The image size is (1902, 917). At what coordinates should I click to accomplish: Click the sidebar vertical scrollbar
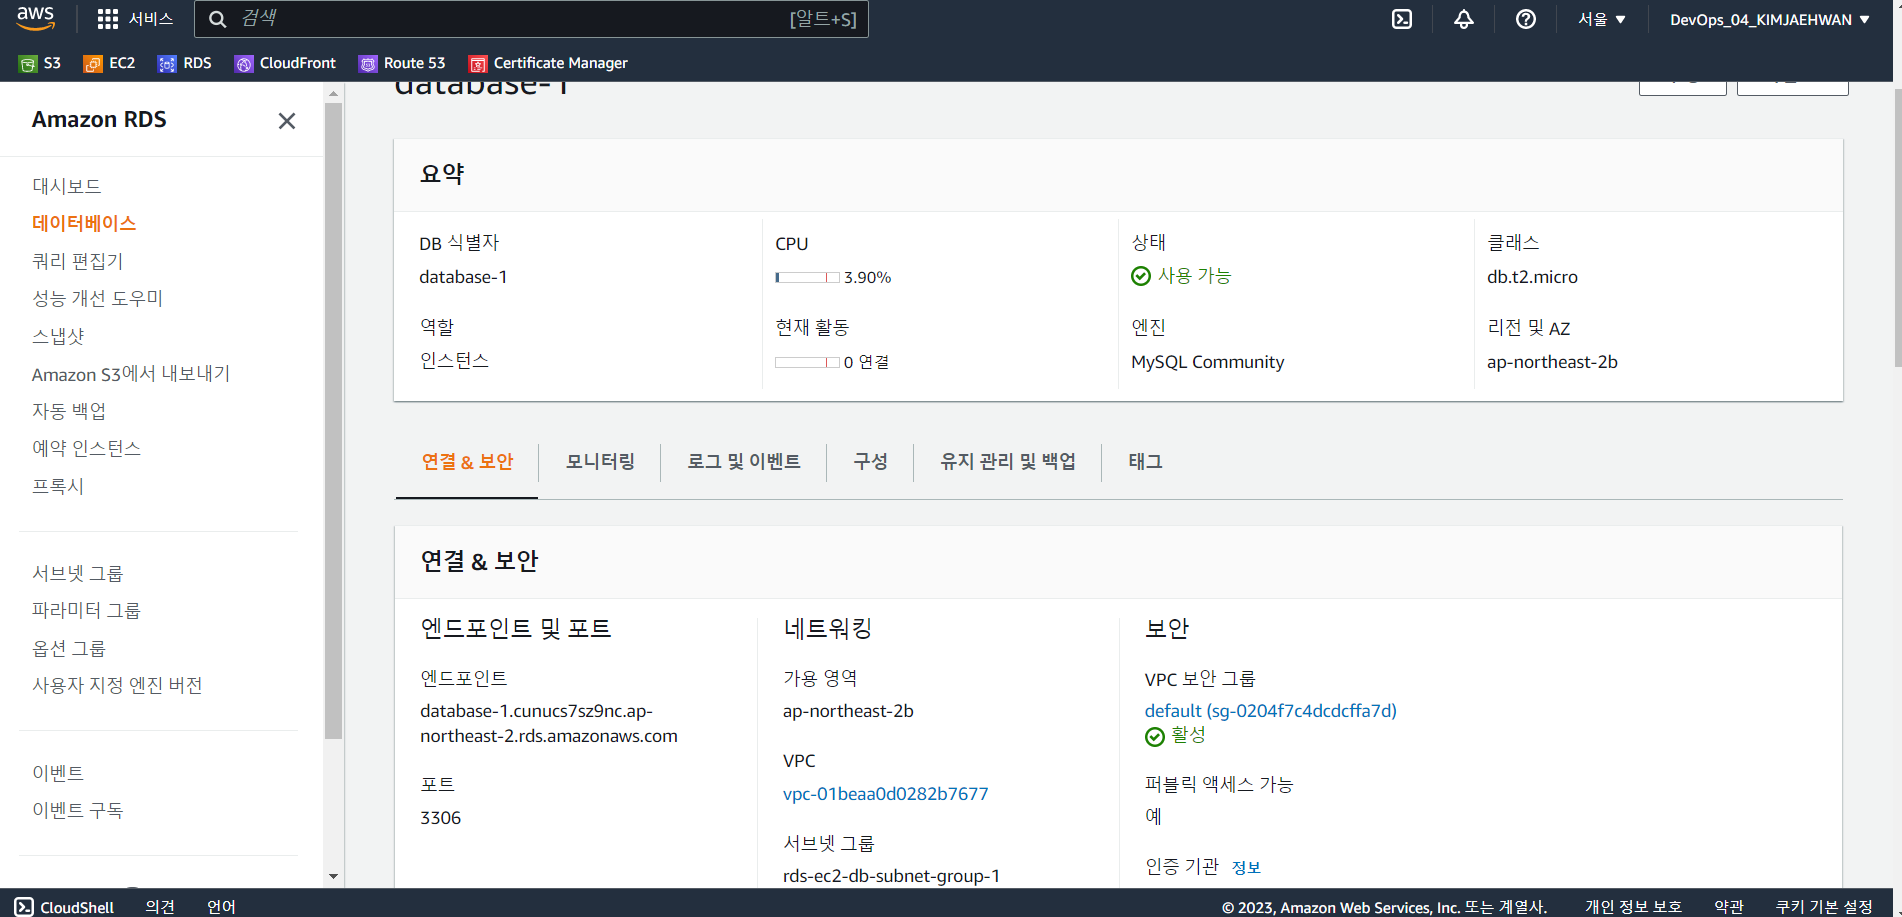click(333, 420)
